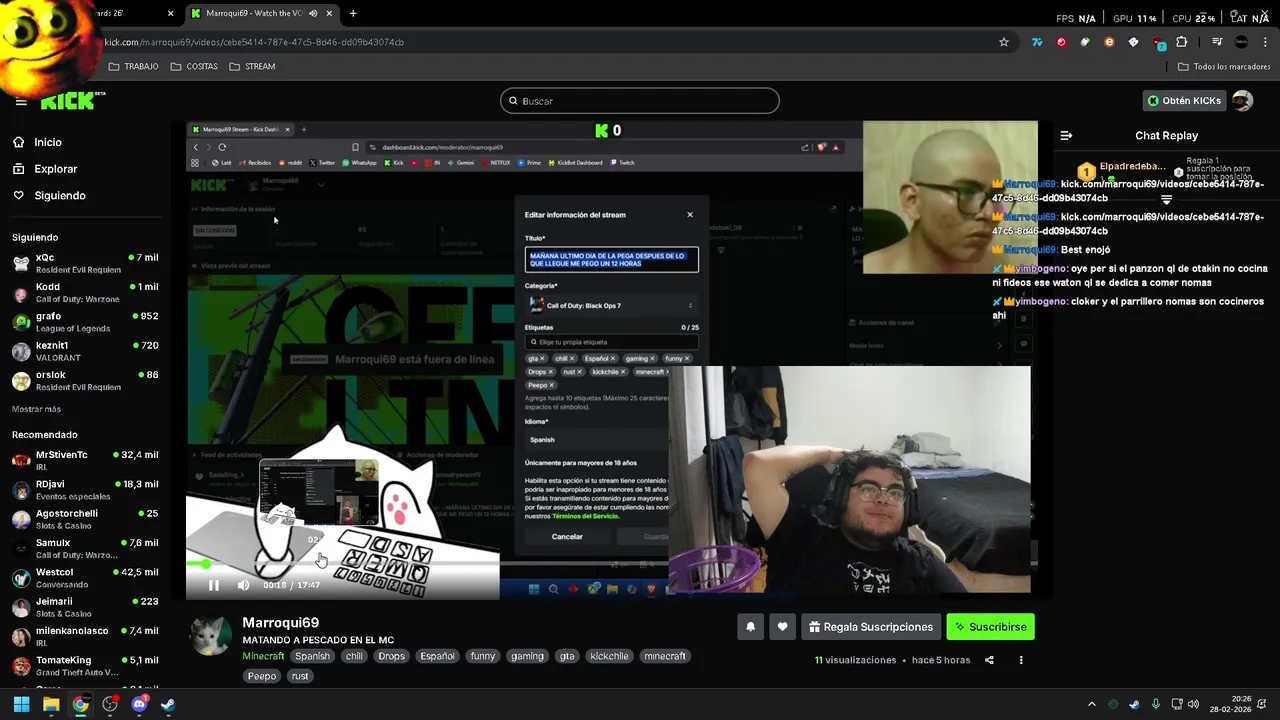Viewport: 1280px width, 720px height.
Task: Seek on the video progress bar
Action: coord(610,564)
